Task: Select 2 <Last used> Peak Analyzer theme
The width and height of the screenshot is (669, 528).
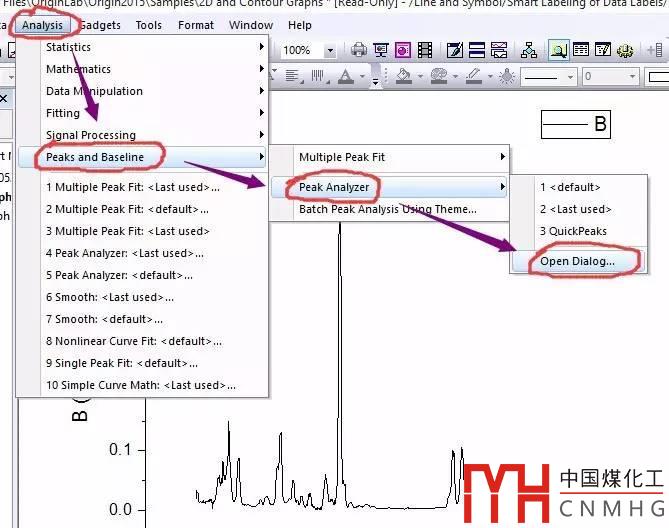Action: pos(579,209)
